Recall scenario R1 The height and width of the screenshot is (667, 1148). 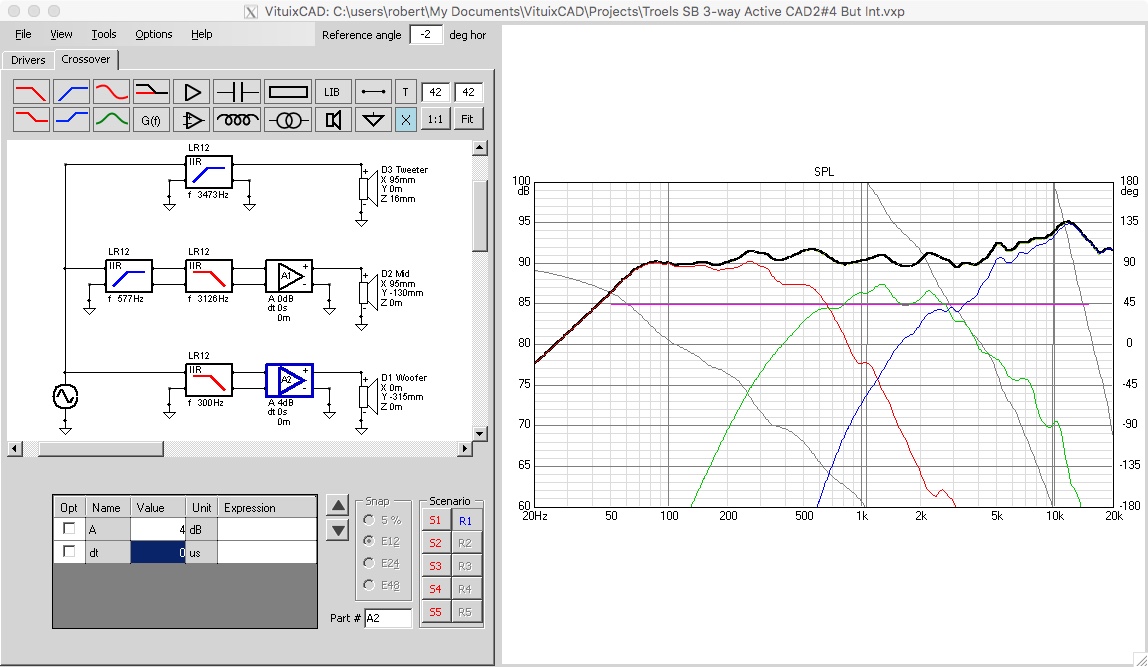click(x=466, y=521)
